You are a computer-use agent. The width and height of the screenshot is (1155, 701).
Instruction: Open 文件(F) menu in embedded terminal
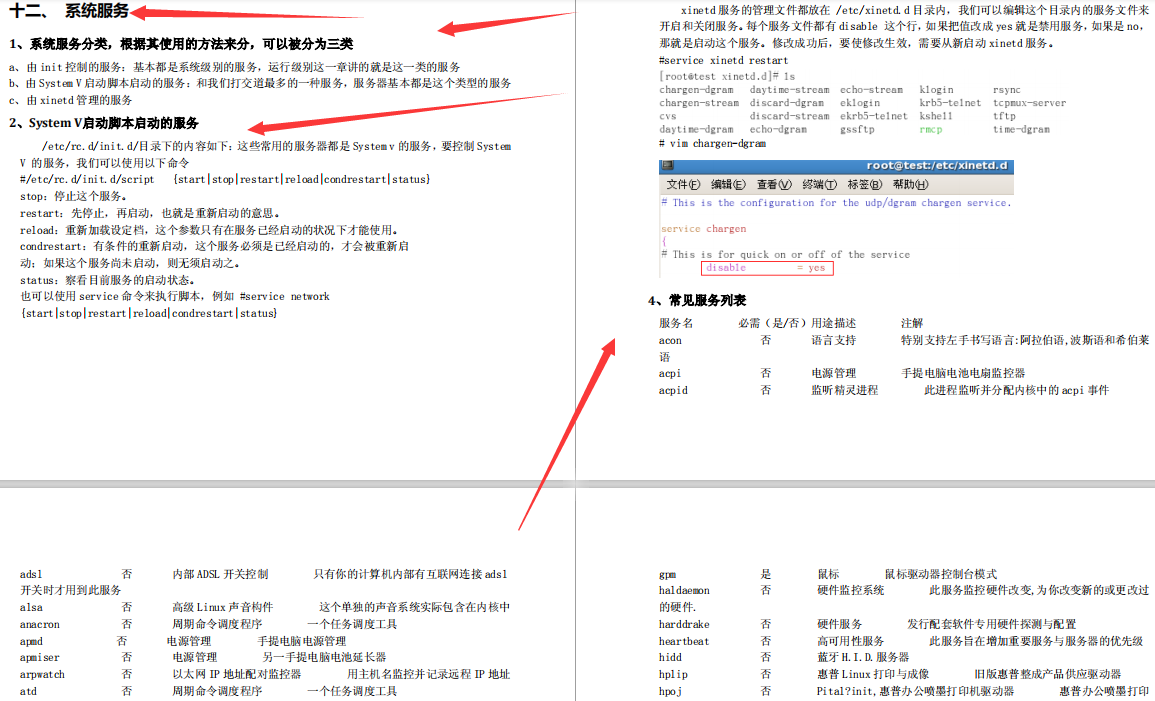point(683,184)
